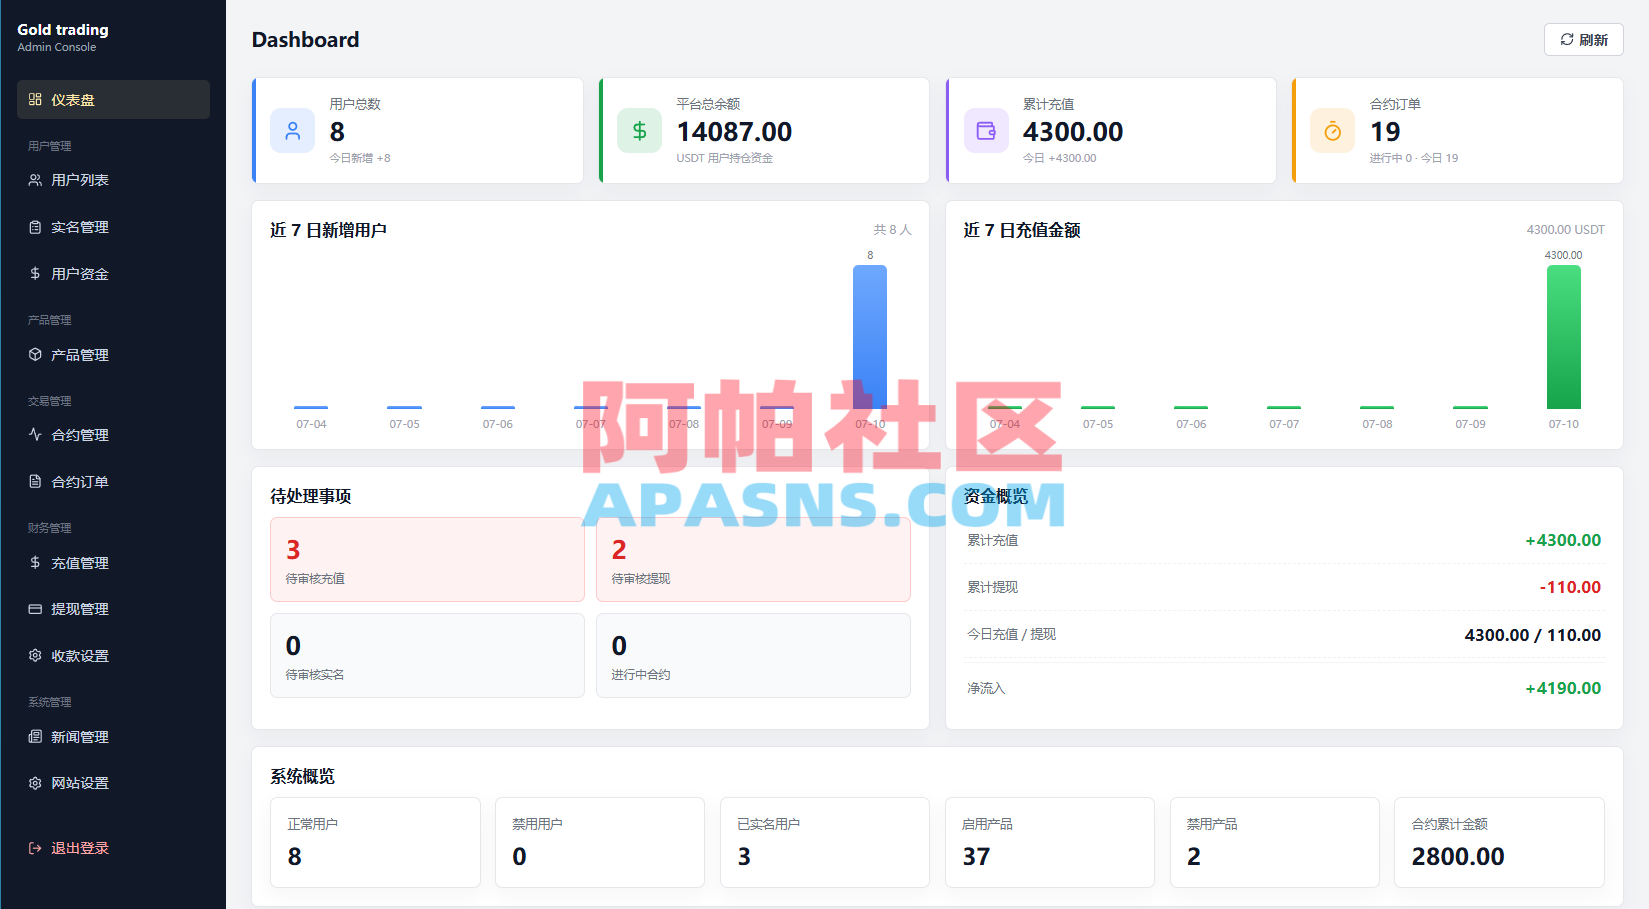Click the 合约订单 document icon
This screenshot has width=1649, height=909.
[x=35, y=482]
